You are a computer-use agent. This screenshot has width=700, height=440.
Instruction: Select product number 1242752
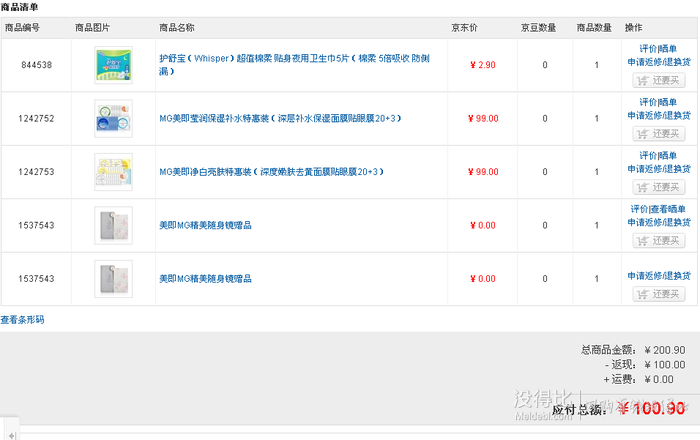click(36, 119)
